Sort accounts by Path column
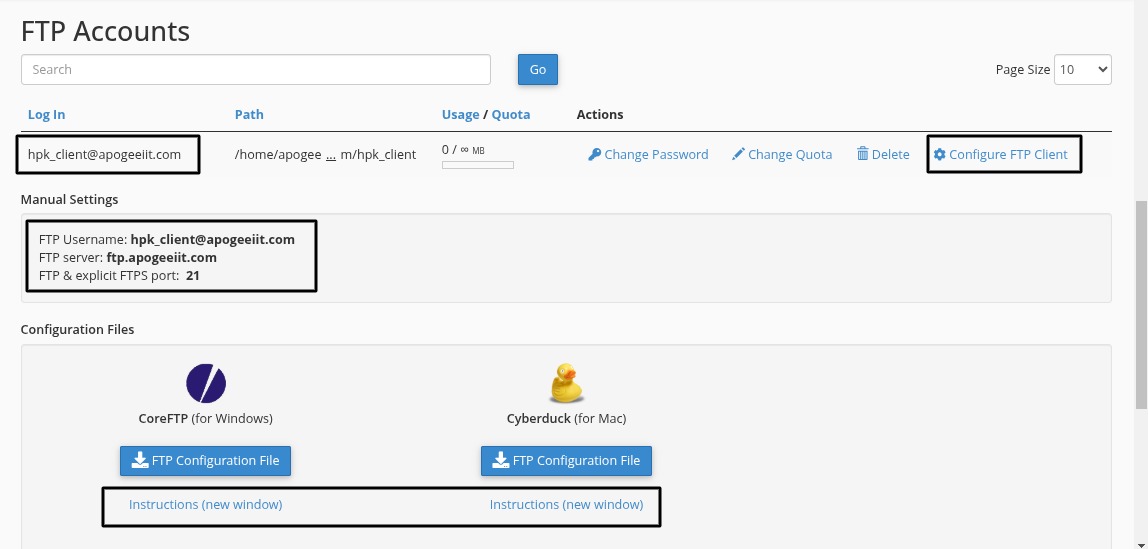Image resolution: width=1148 pixels, height=549 pixels. coord(249,115)
